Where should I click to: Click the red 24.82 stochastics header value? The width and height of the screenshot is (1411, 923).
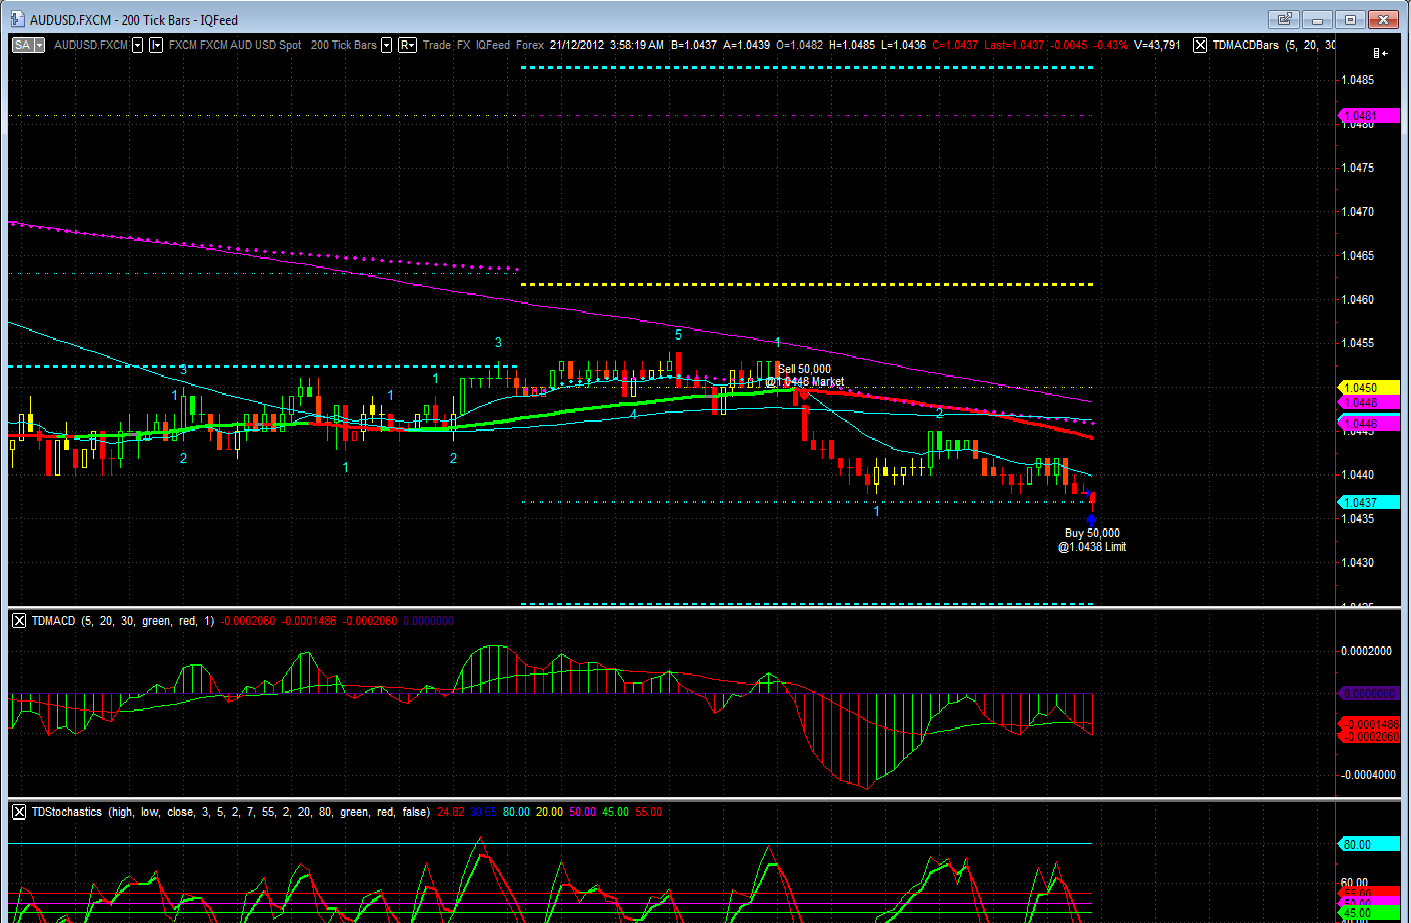pyautogui.click(x=450, y=812)
